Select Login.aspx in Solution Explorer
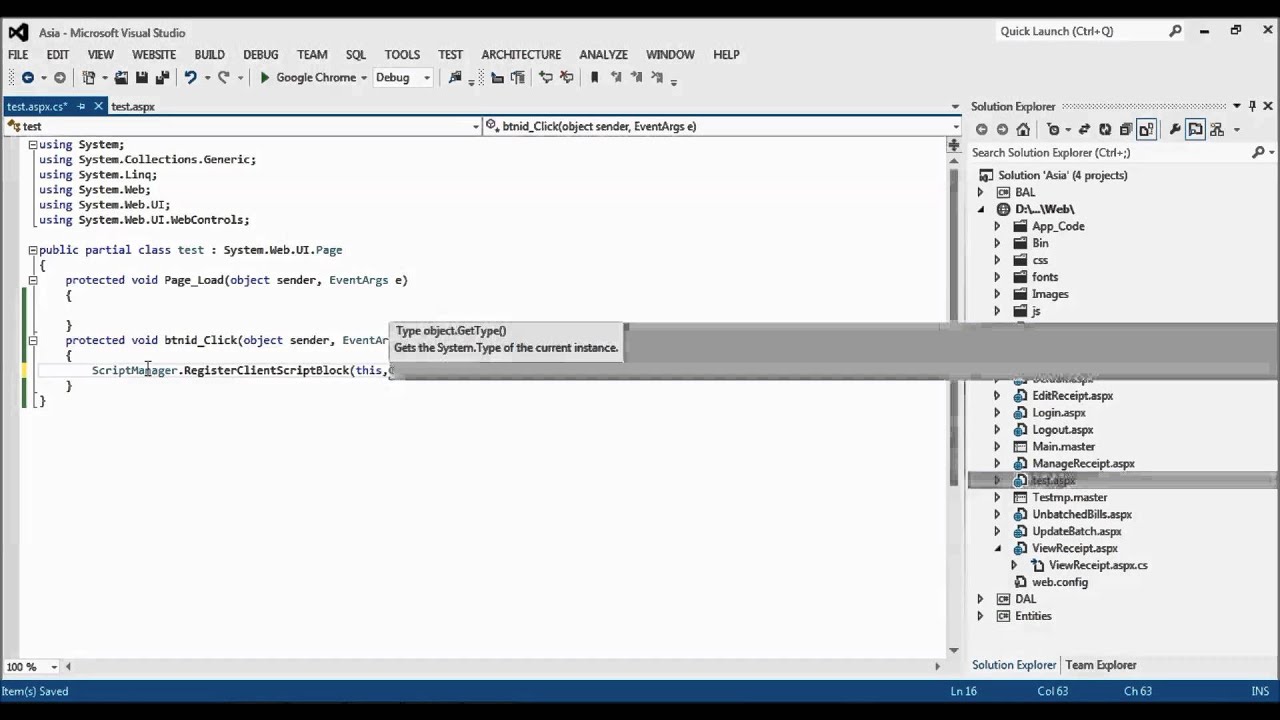The image size is (1280, 720). click(1058, 412)
